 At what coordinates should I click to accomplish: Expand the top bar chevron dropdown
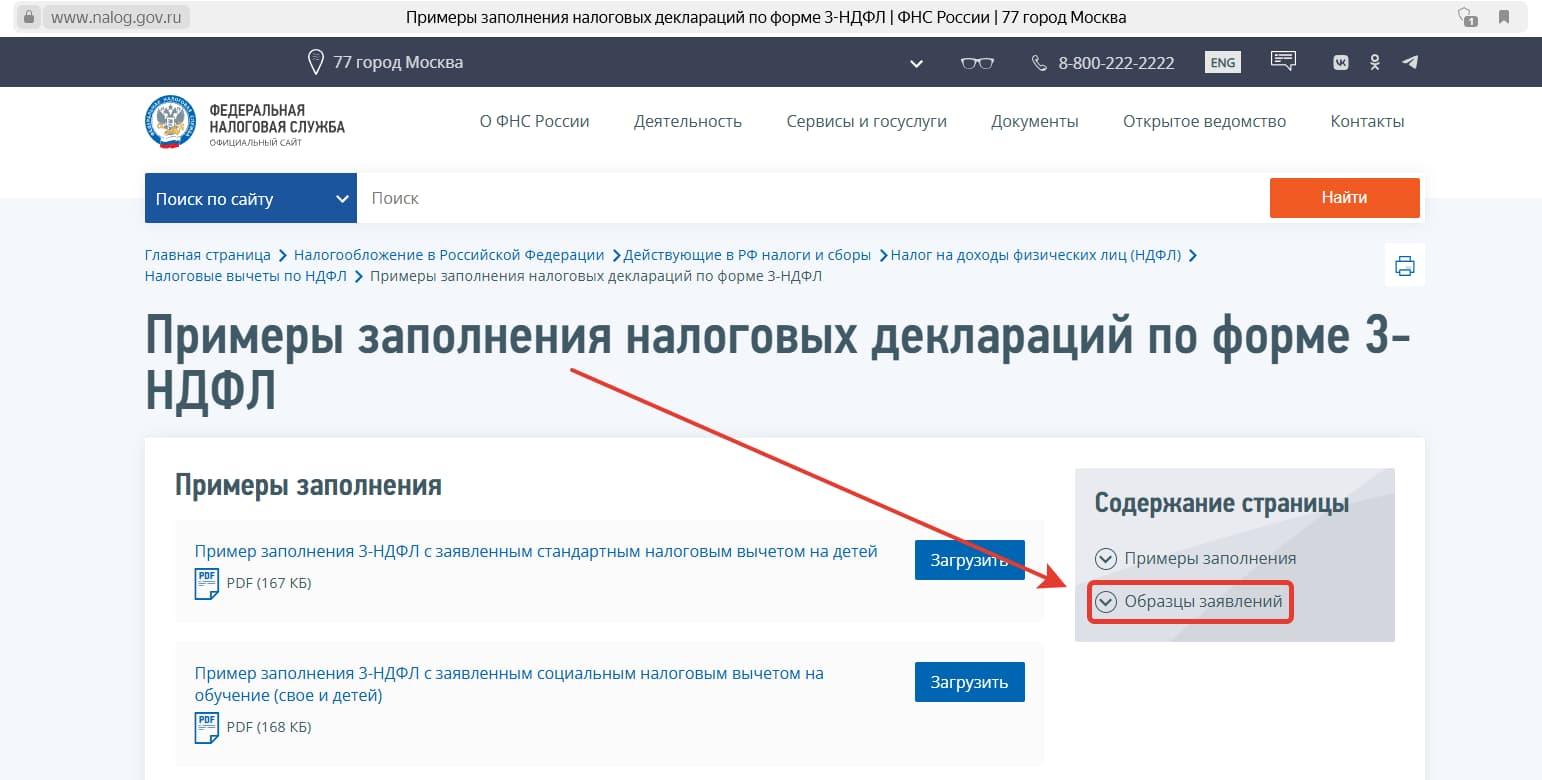point(916,64)
